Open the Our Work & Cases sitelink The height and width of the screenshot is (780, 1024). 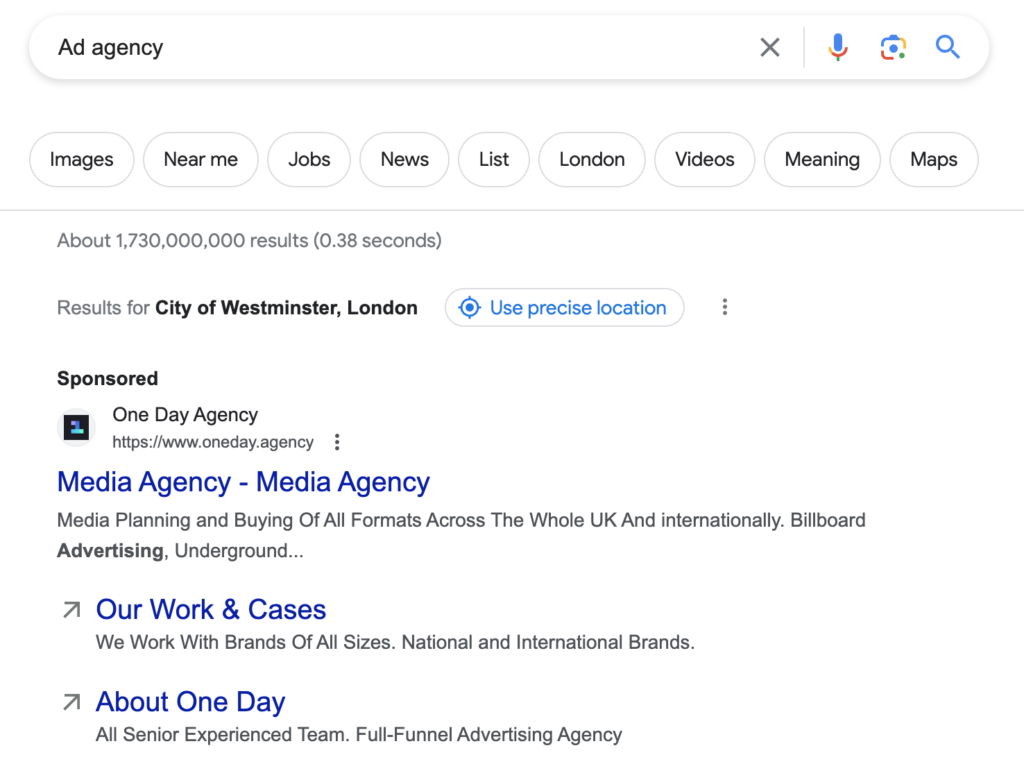click(211, 610)
